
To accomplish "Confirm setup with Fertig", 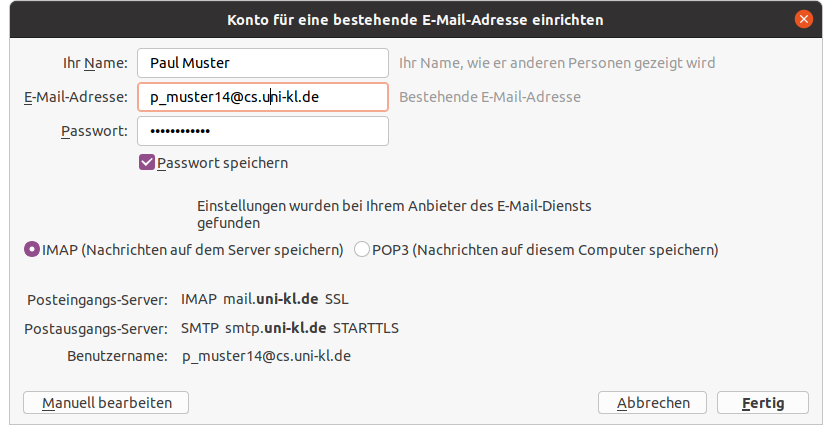I will coord(762,402).
